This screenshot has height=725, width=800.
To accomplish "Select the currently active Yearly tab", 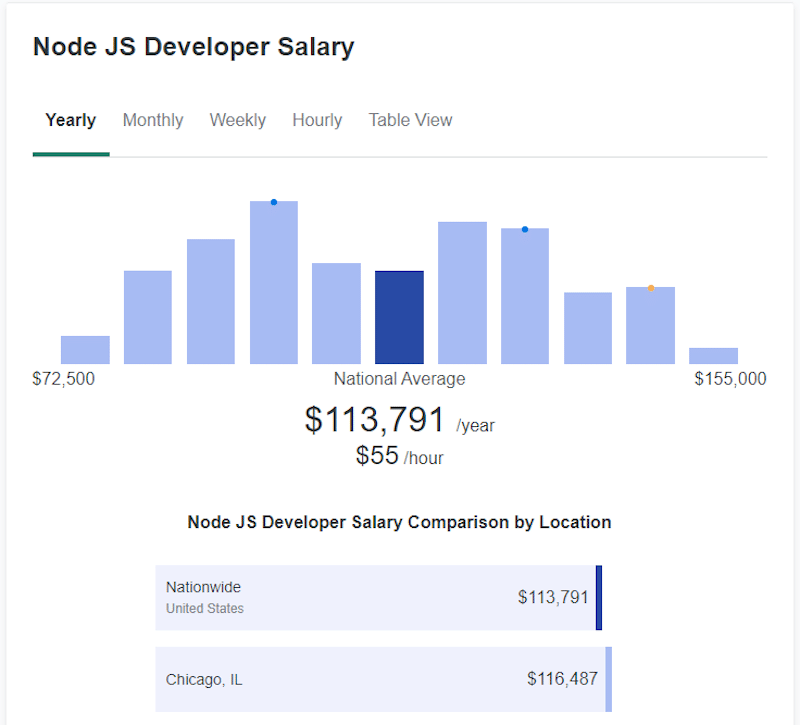I will click(70, 119).
